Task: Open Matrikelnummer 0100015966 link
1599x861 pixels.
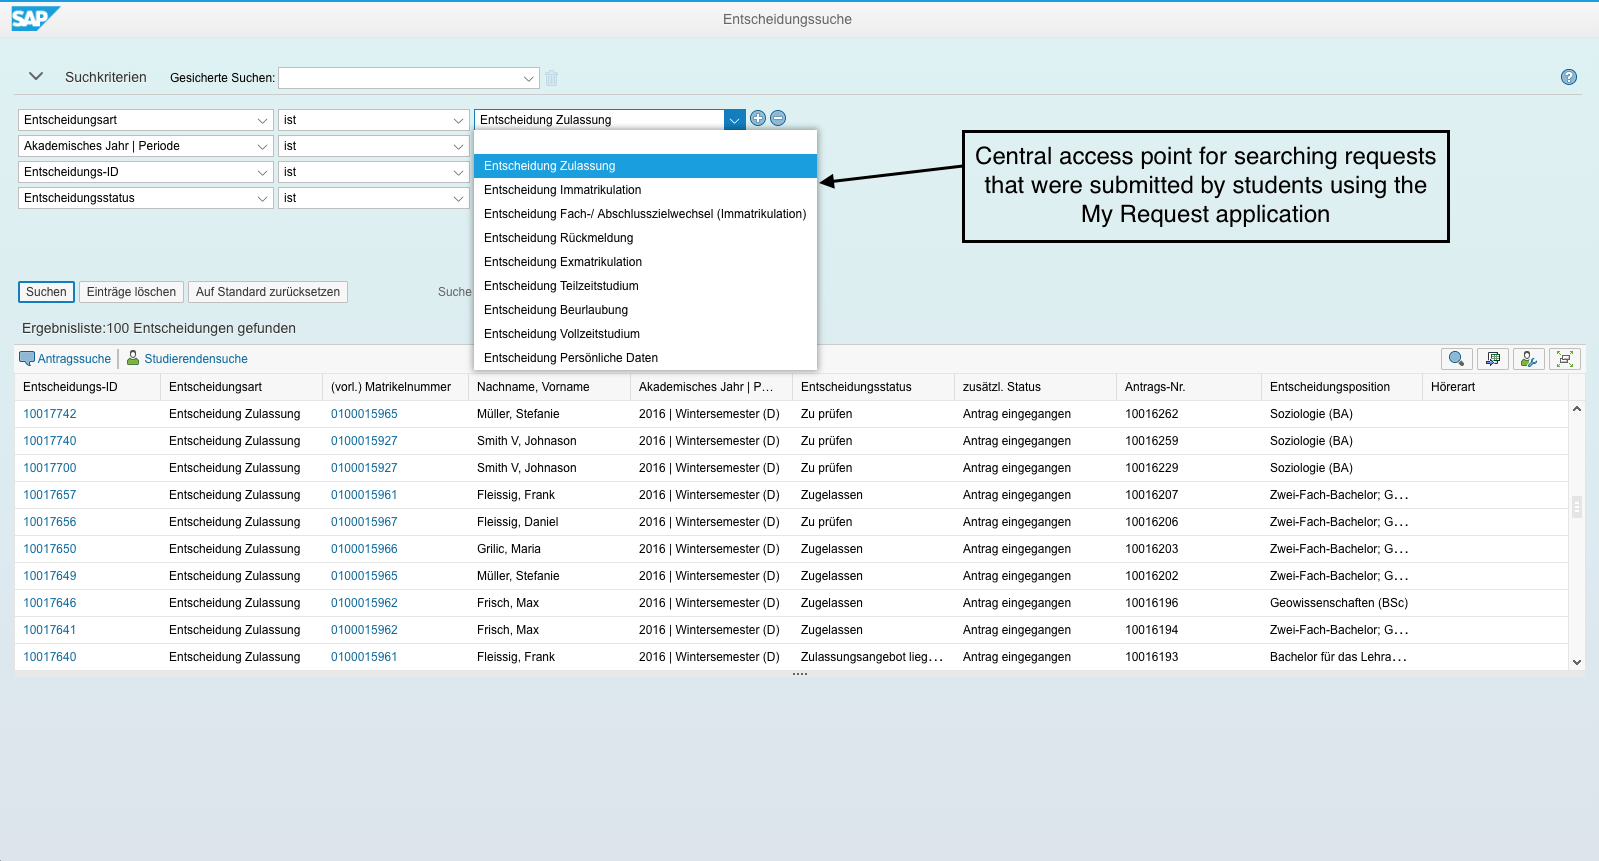Action: tap(364, 549)
